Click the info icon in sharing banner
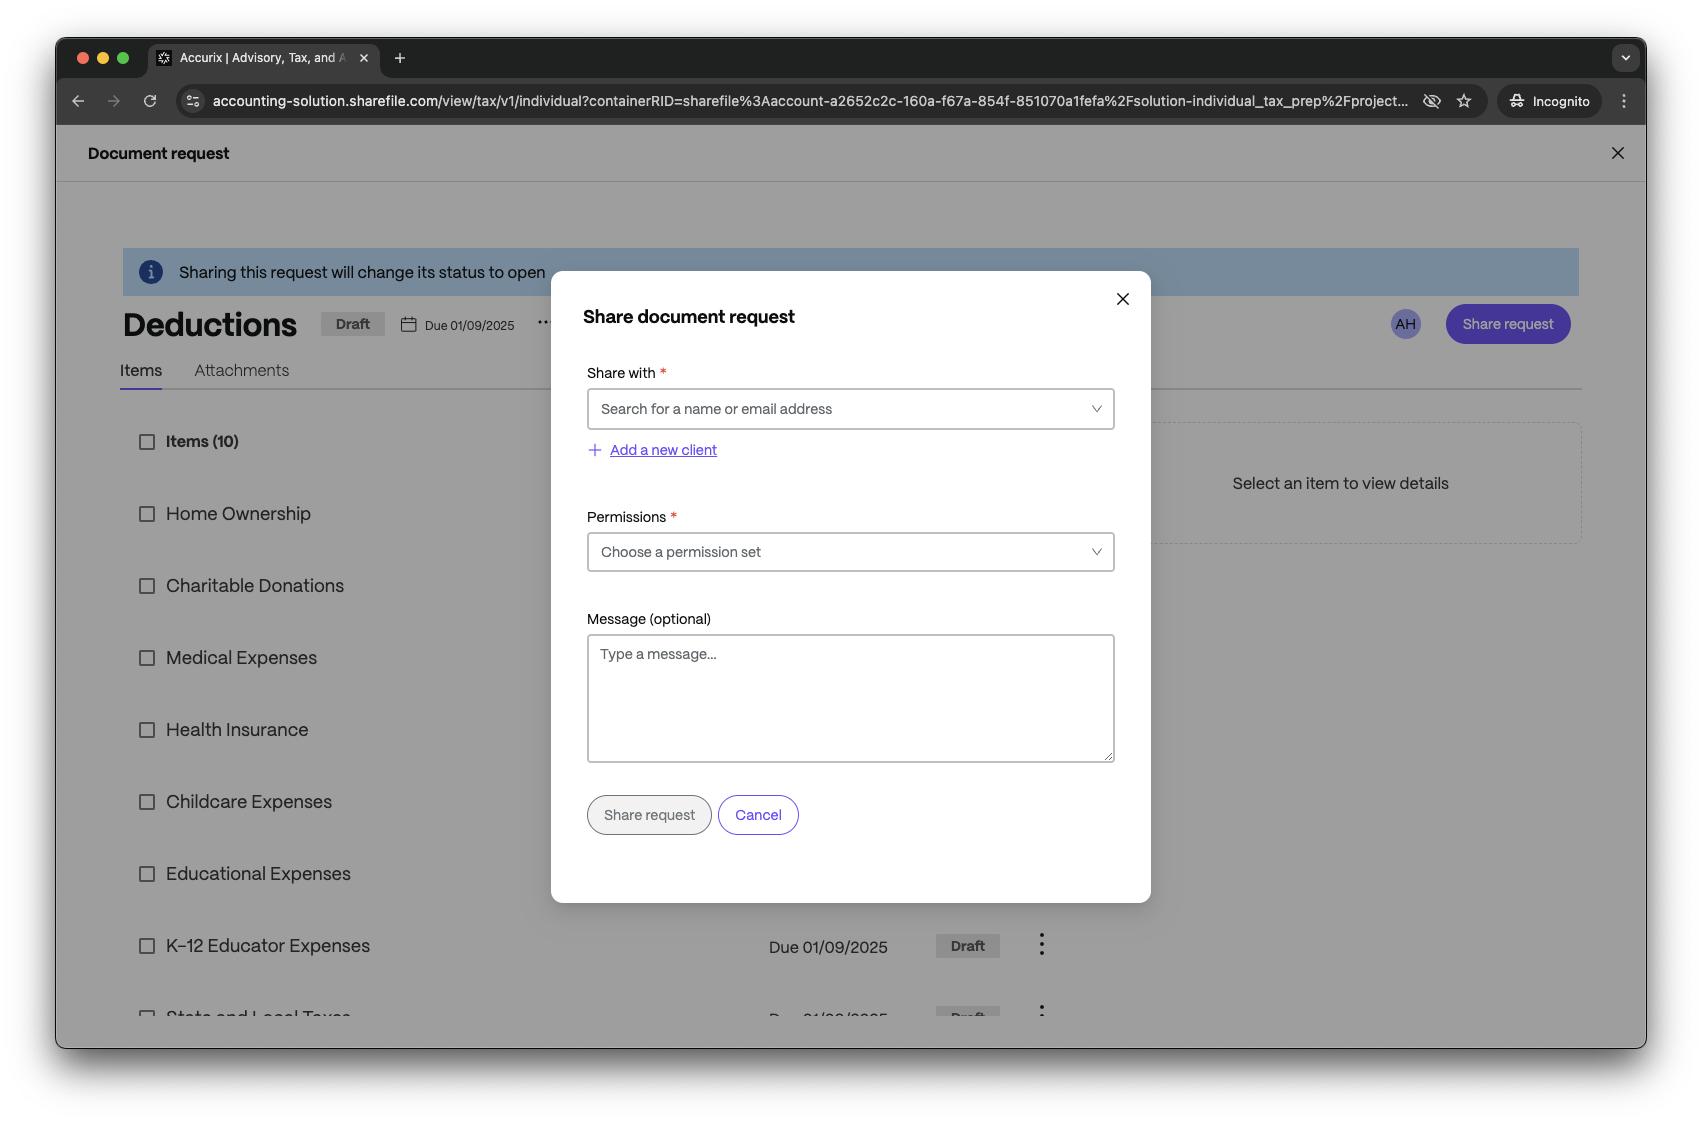The height and width of the screenshot is (1122, 1702). 151,272
